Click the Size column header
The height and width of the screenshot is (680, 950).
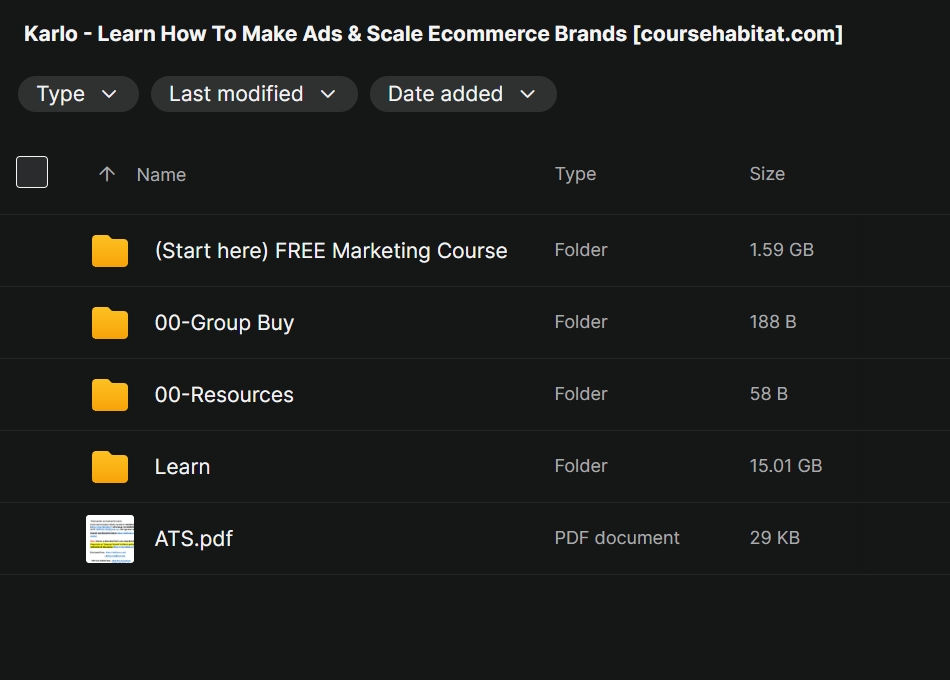[767, 174]
